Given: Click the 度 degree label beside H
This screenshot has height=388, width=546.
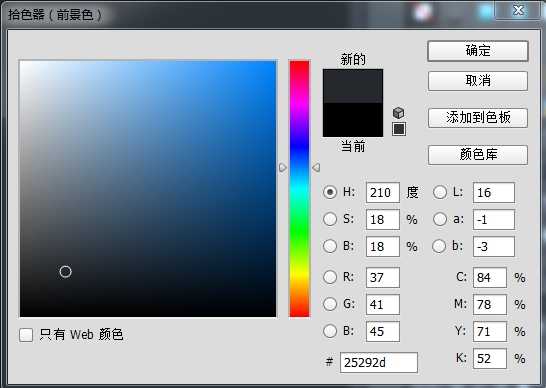Looking at the screenshot, I should coord(412,192).
